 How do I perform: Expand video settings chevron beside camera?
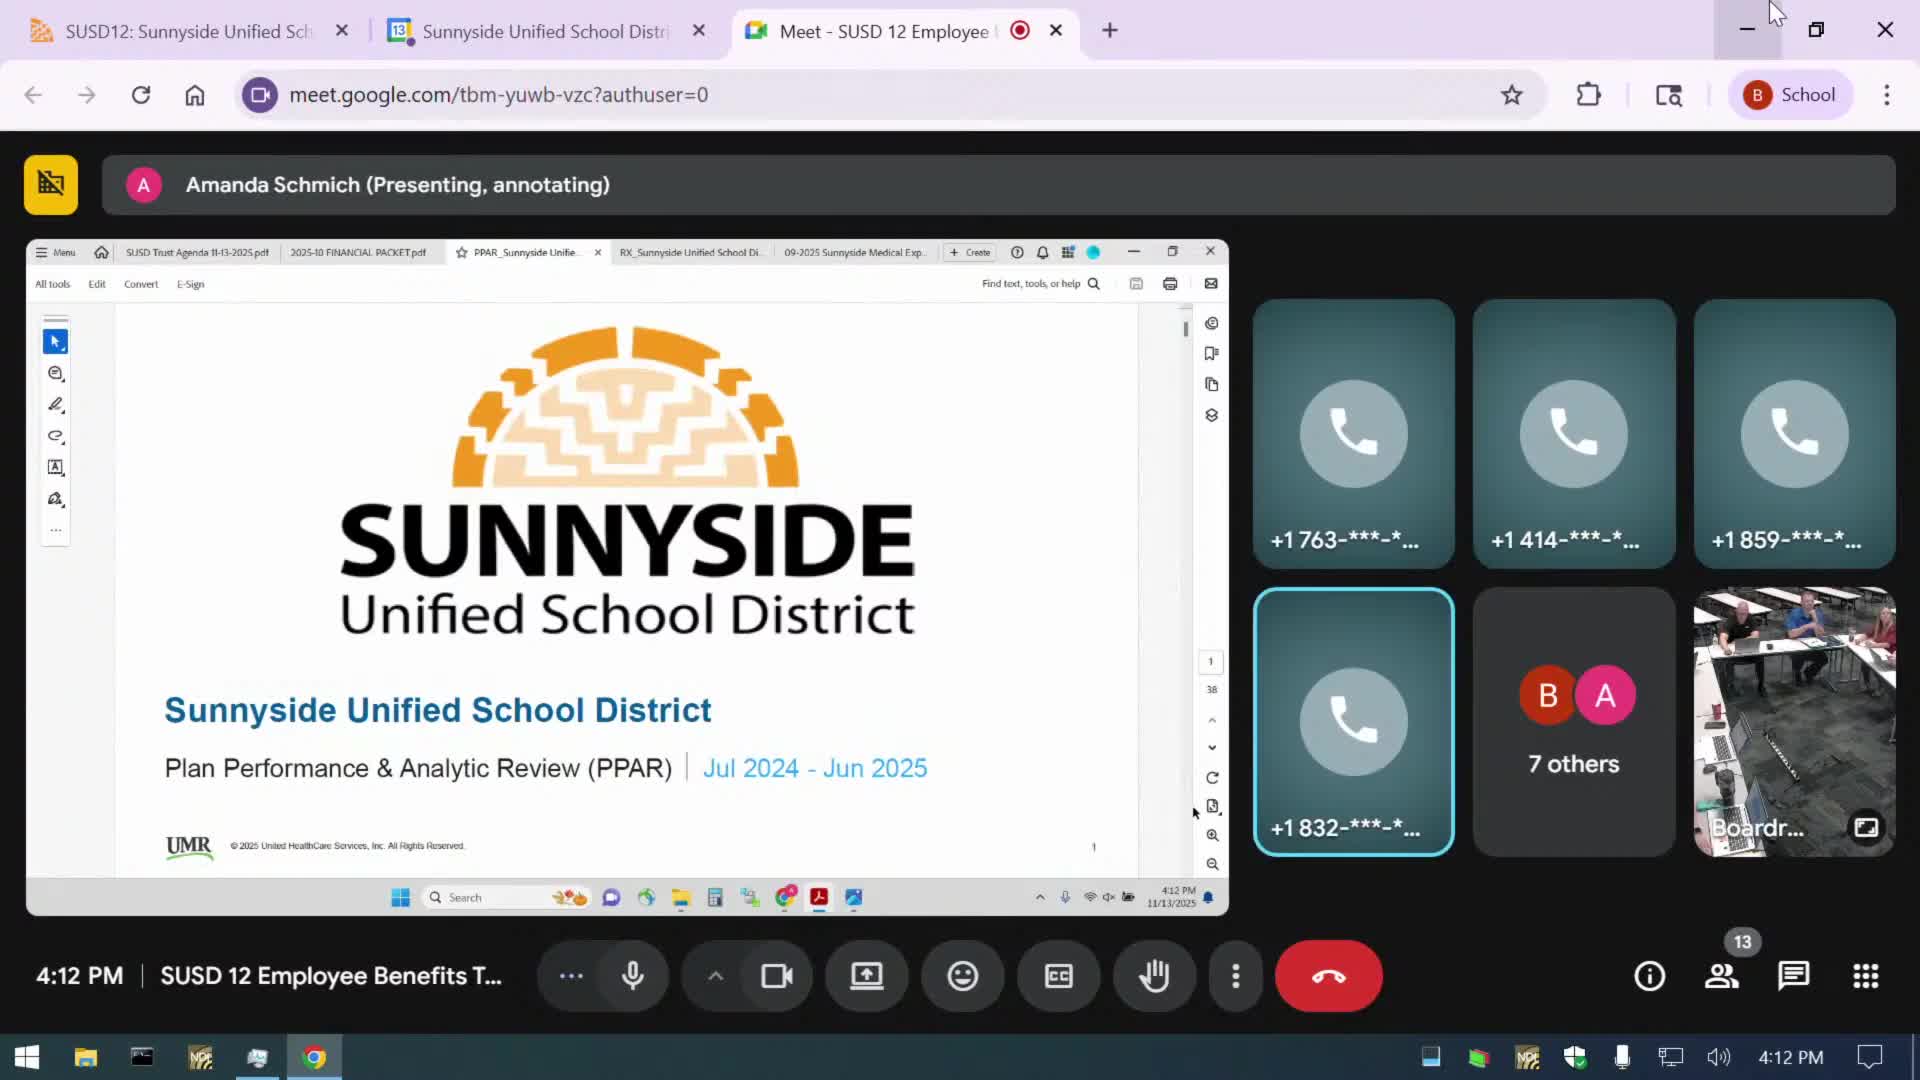715,976
